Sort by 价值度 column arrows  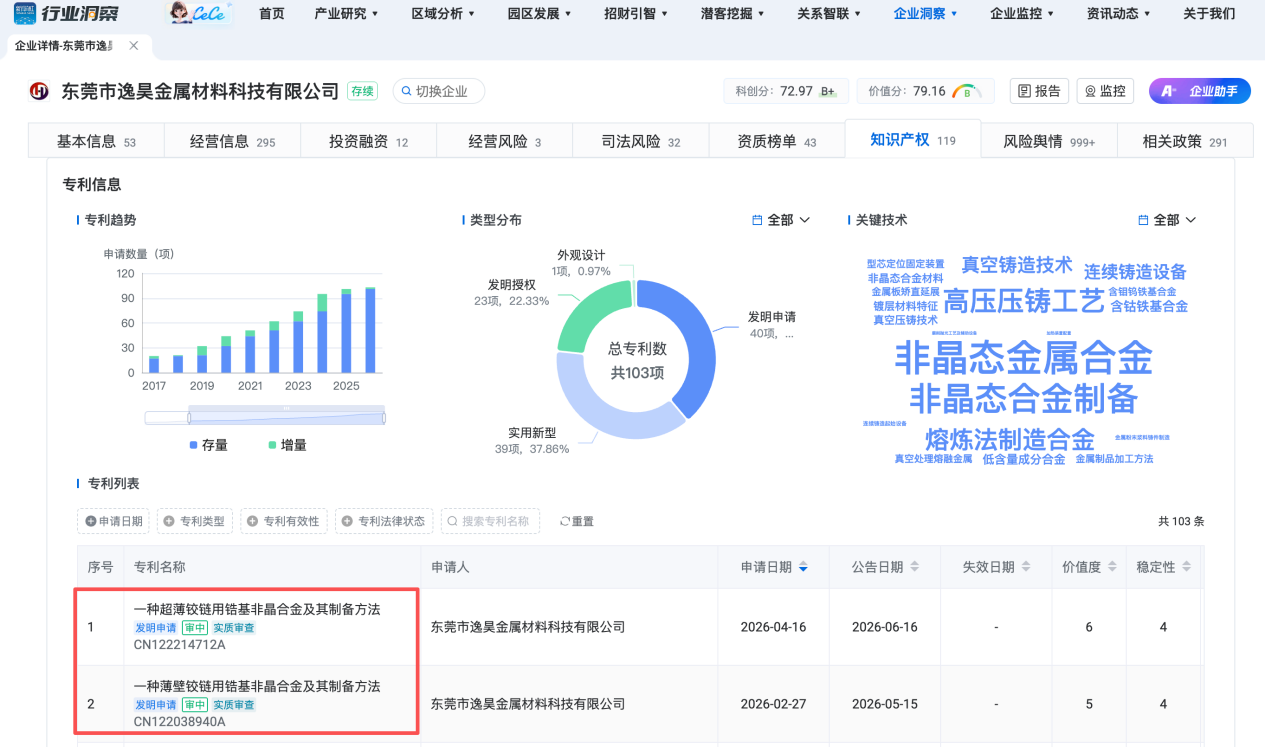1111,567
